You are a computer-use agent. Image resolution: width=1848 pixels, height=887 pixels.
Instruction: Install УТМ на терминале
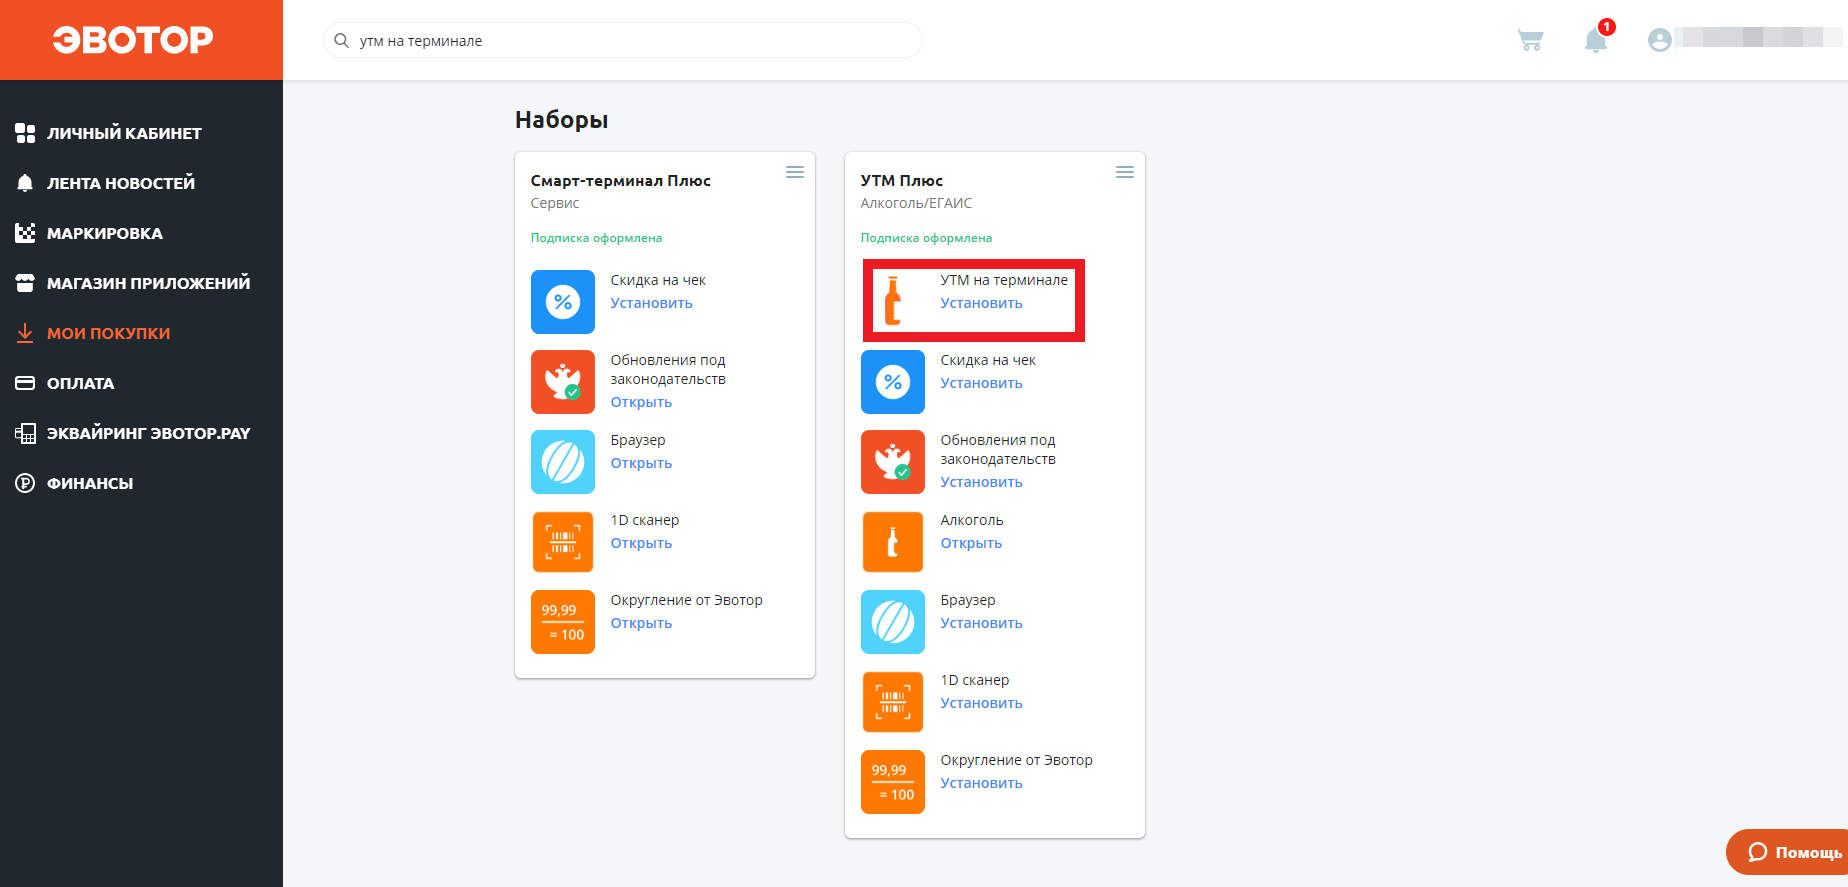tap(981, 303)
